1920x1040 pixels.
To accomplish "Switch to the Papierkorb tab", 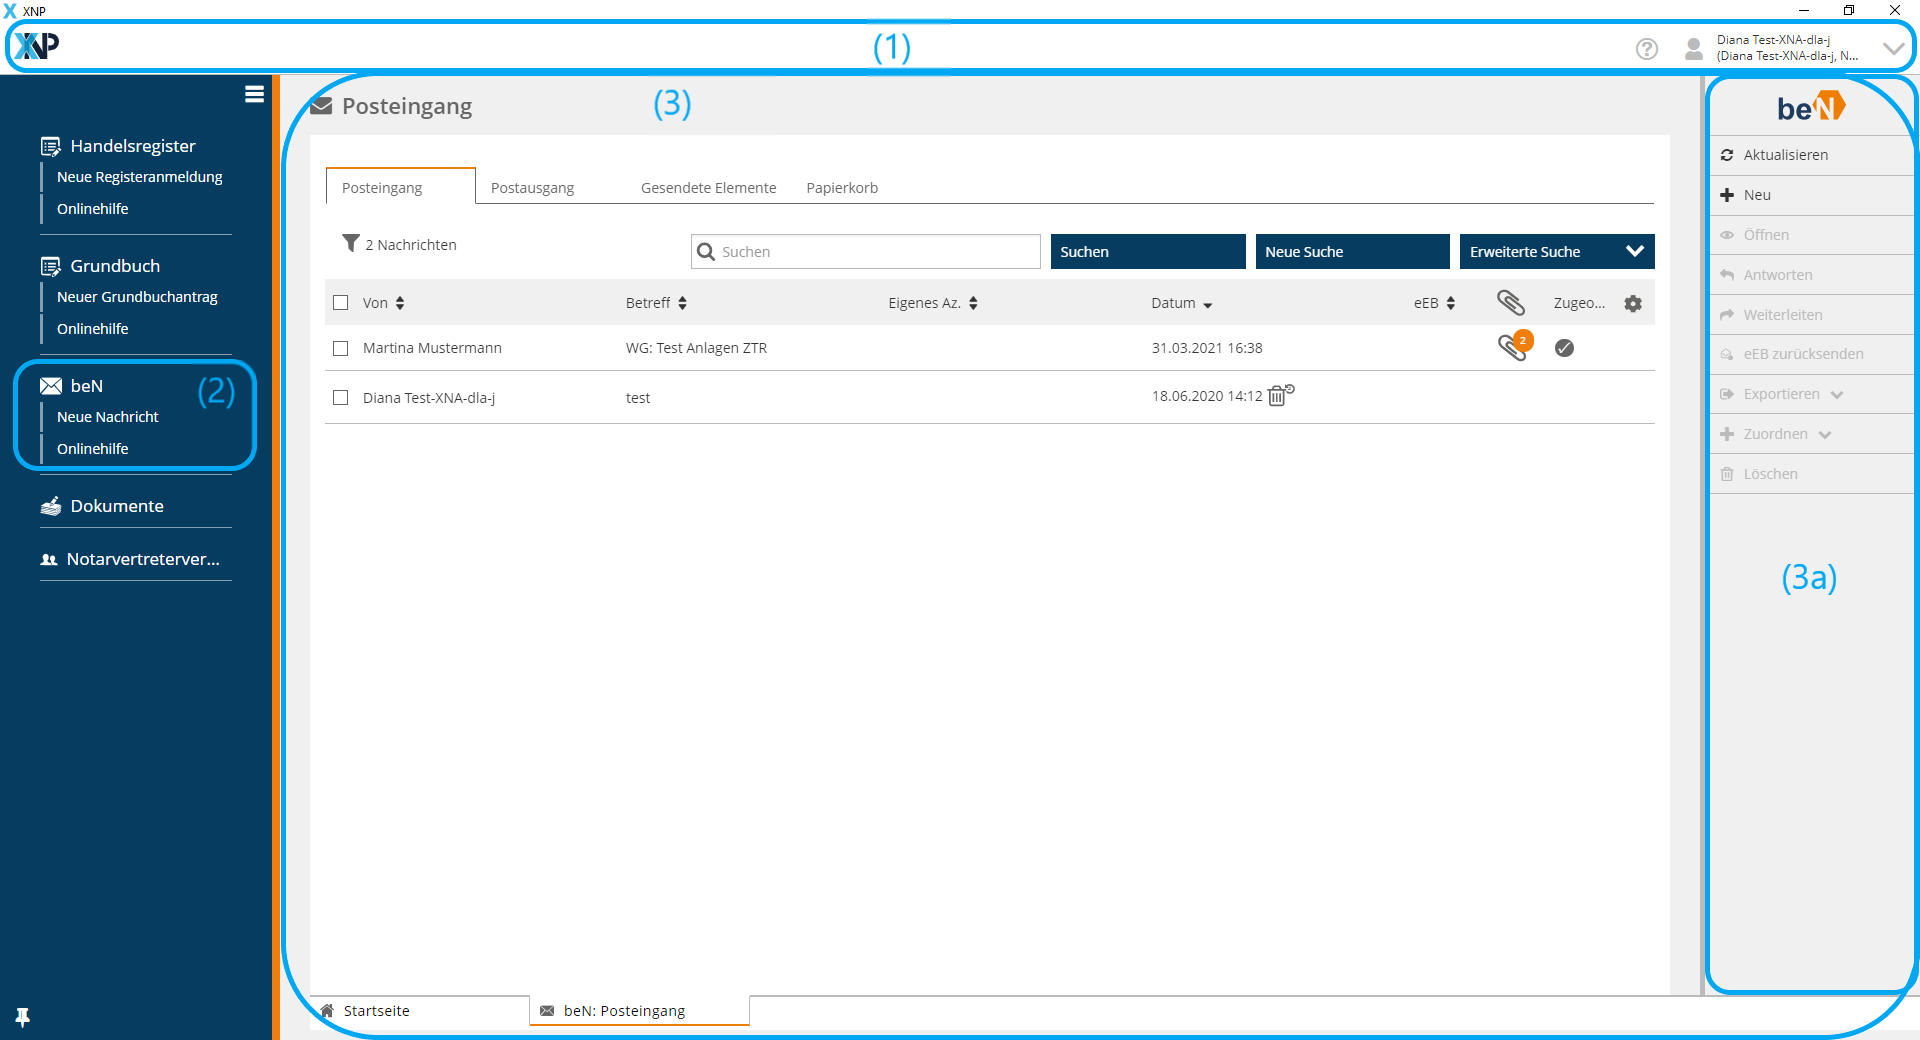I will [842, 188].
